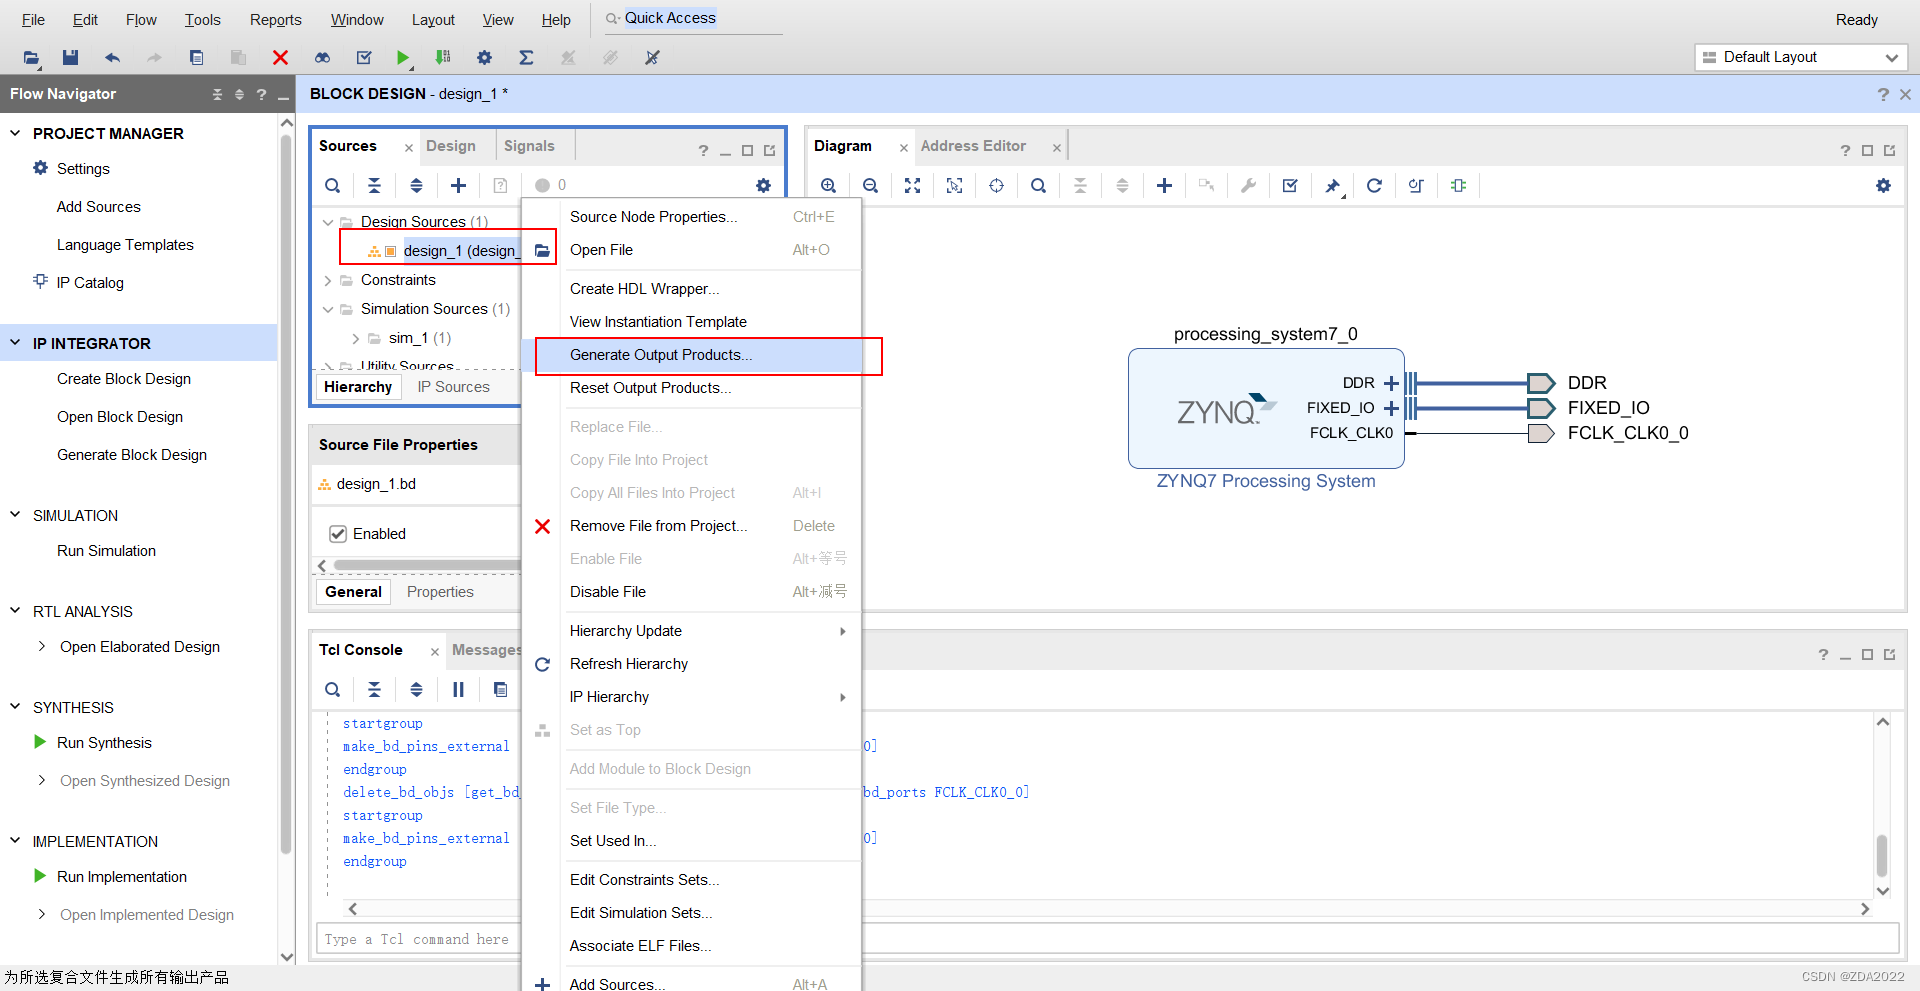This screenshot has width=1920, height=991.
Task: Collapse the PROJECT MANAGER section
Action: [x=15, y=133]
